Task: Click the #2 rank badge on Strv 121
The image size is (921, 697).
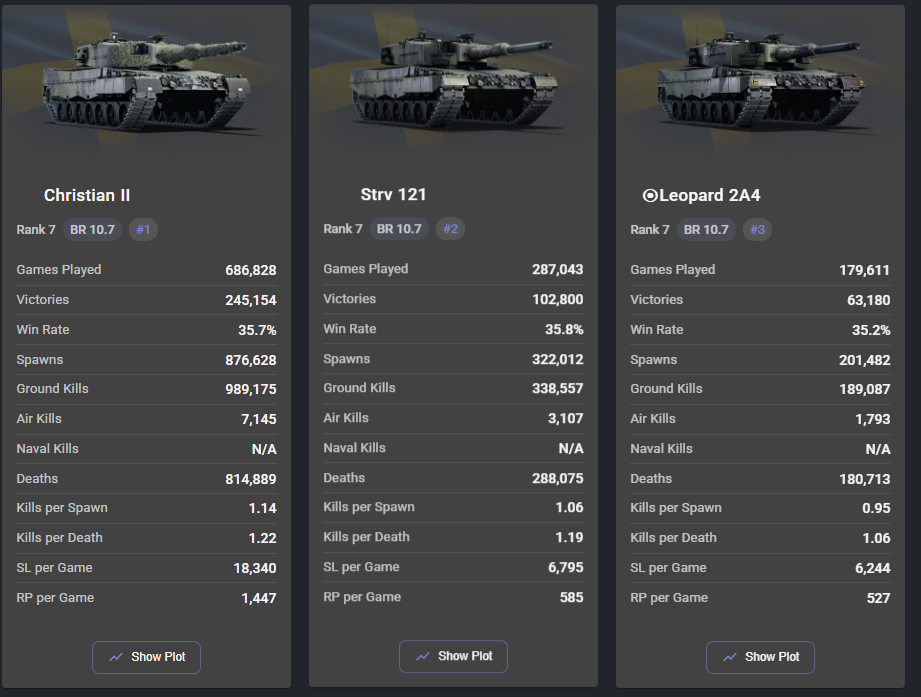Action: click(450, 229)
